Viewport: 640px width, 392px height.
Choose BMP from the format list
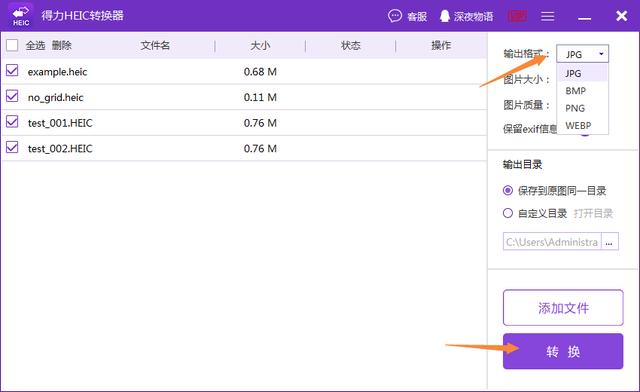[582, 91]
